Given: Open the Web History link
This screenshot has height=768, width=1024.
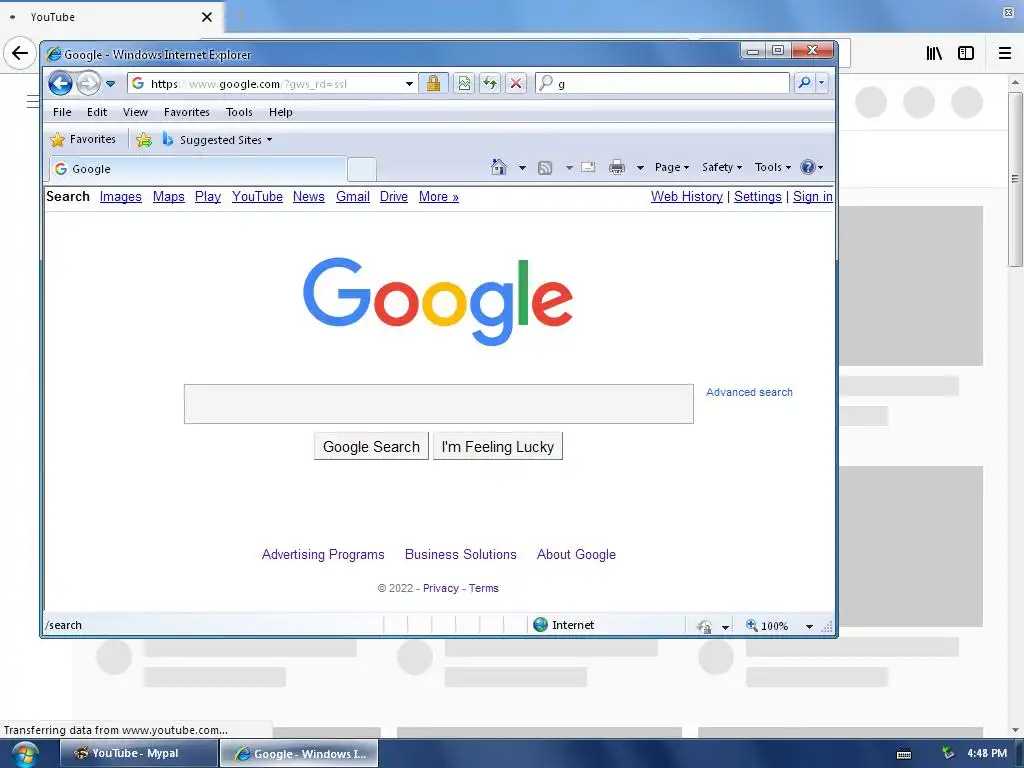Looking at the screenshot, I should (687, 197).
